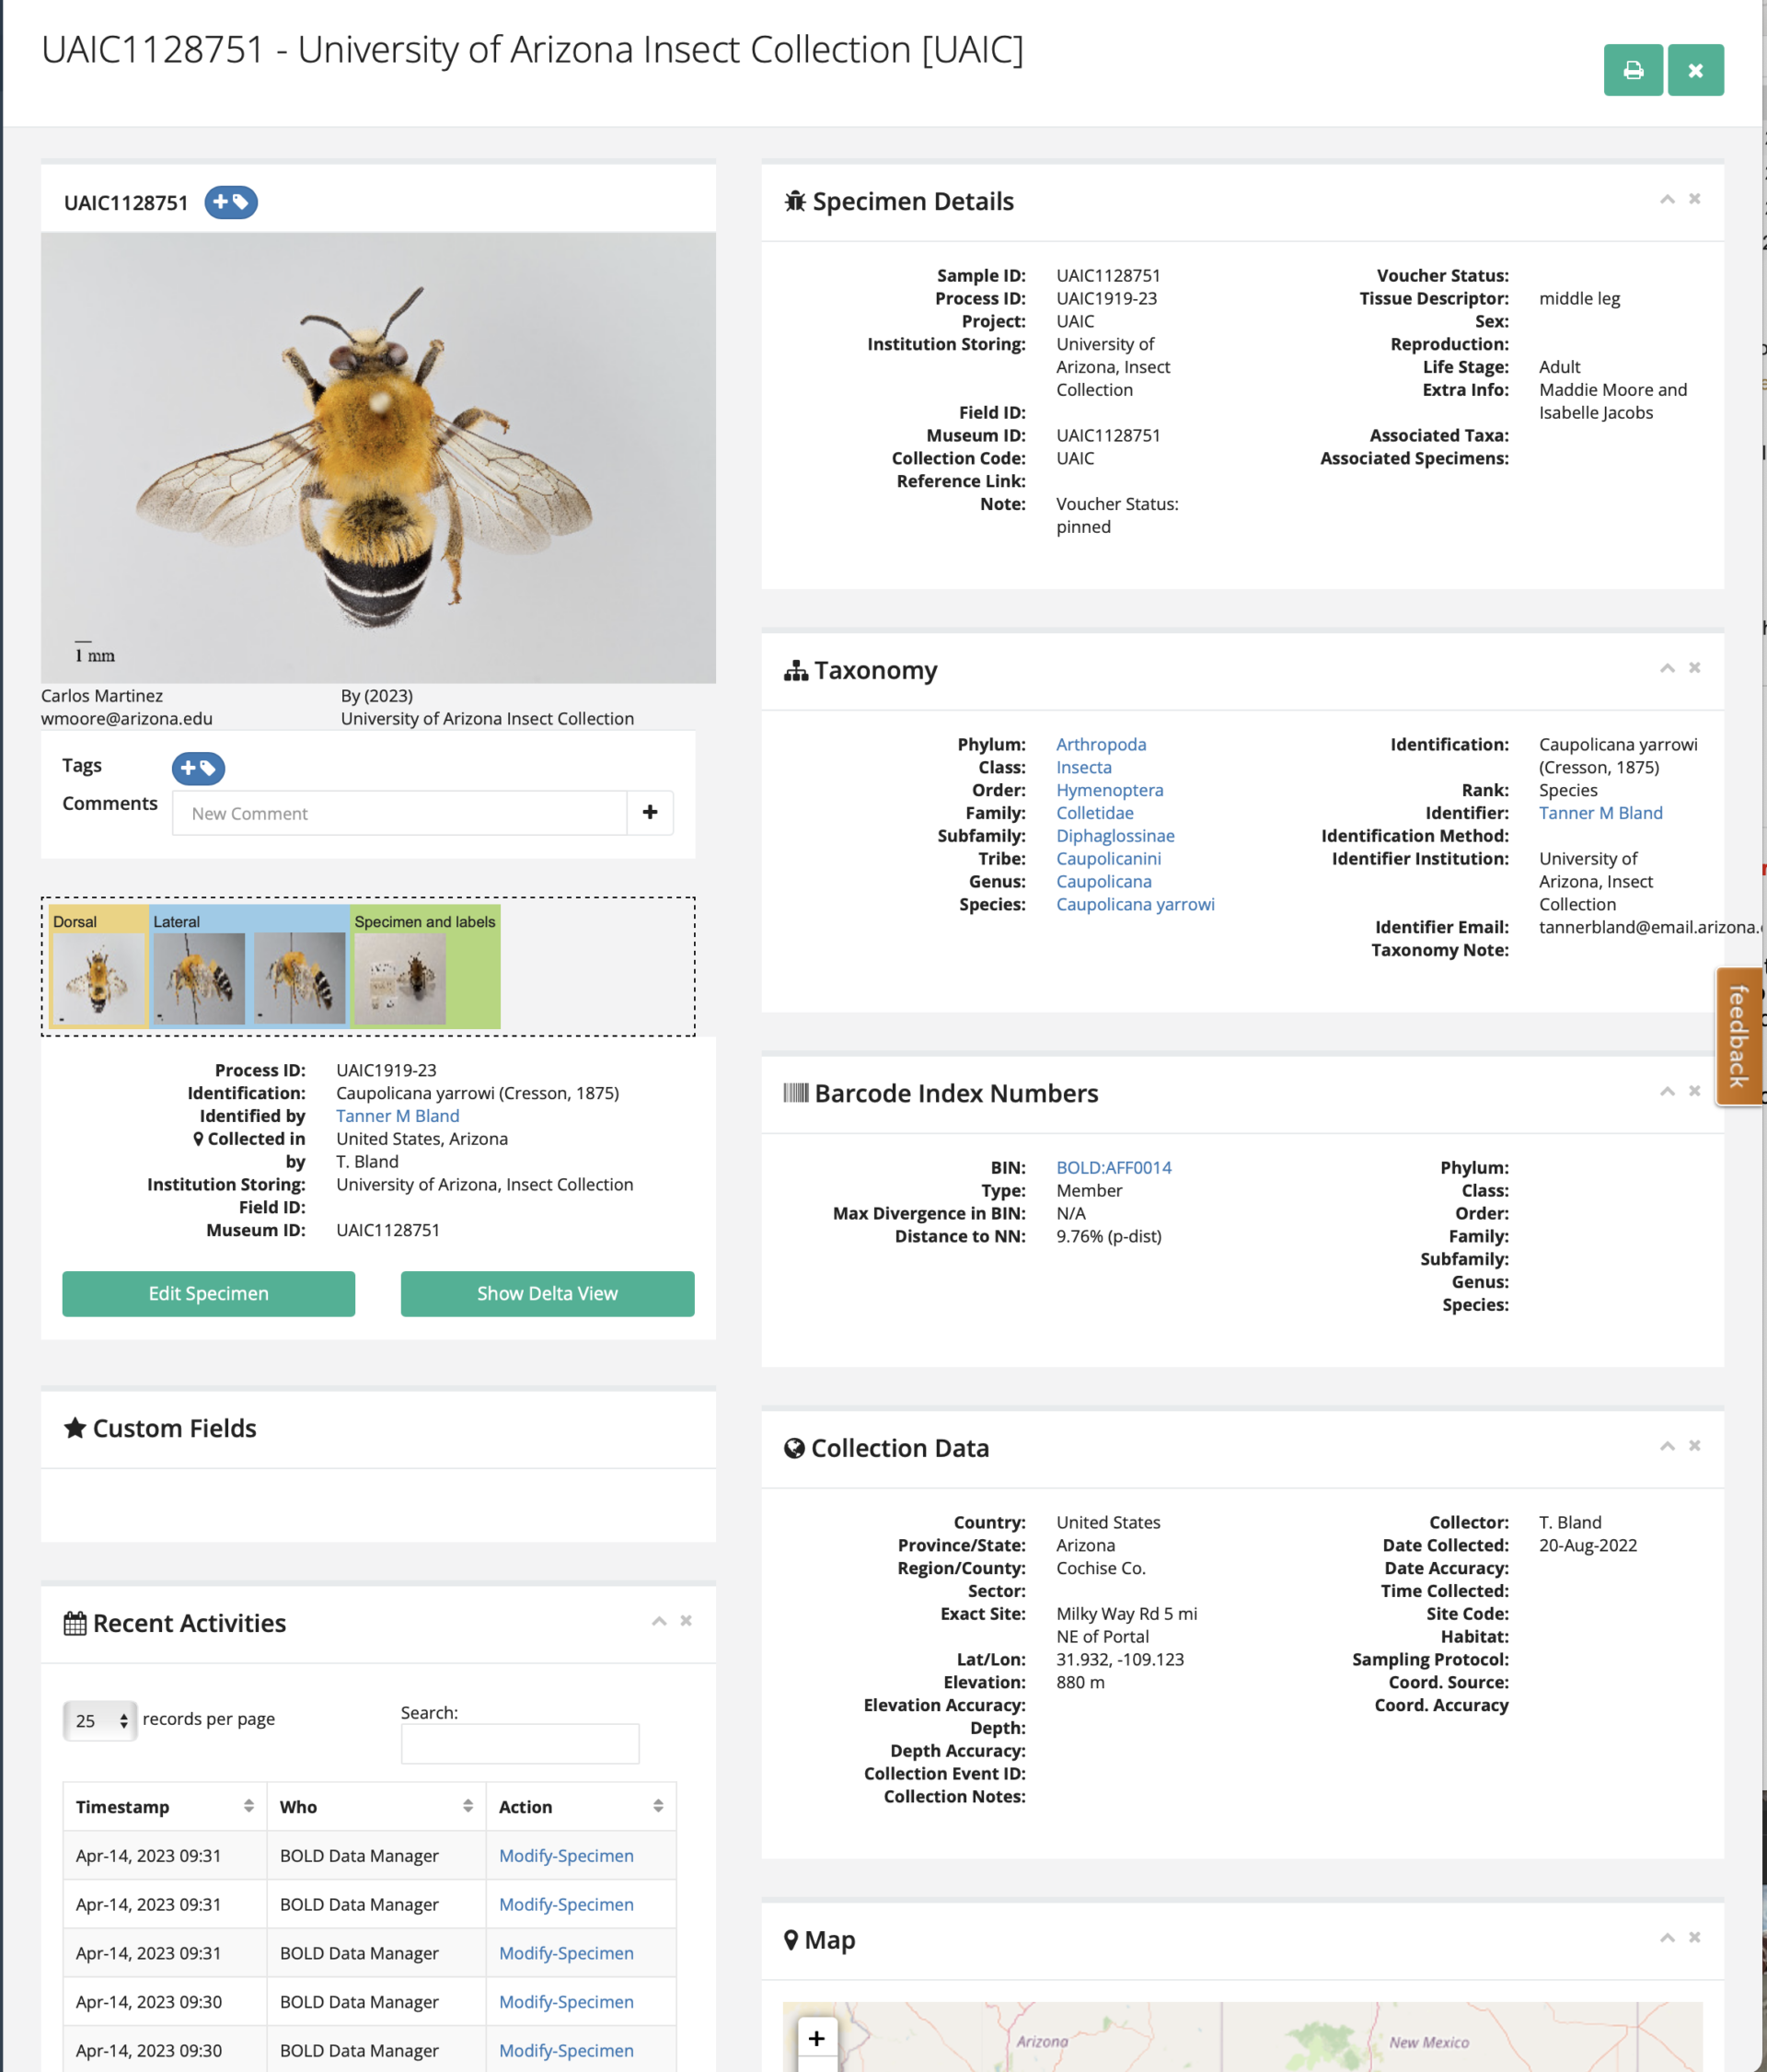The height and width of the screenshot is (2072, 1767).
Task: Open Caupolicana yarrowi species link
Action: click(x=1135, y=904)
